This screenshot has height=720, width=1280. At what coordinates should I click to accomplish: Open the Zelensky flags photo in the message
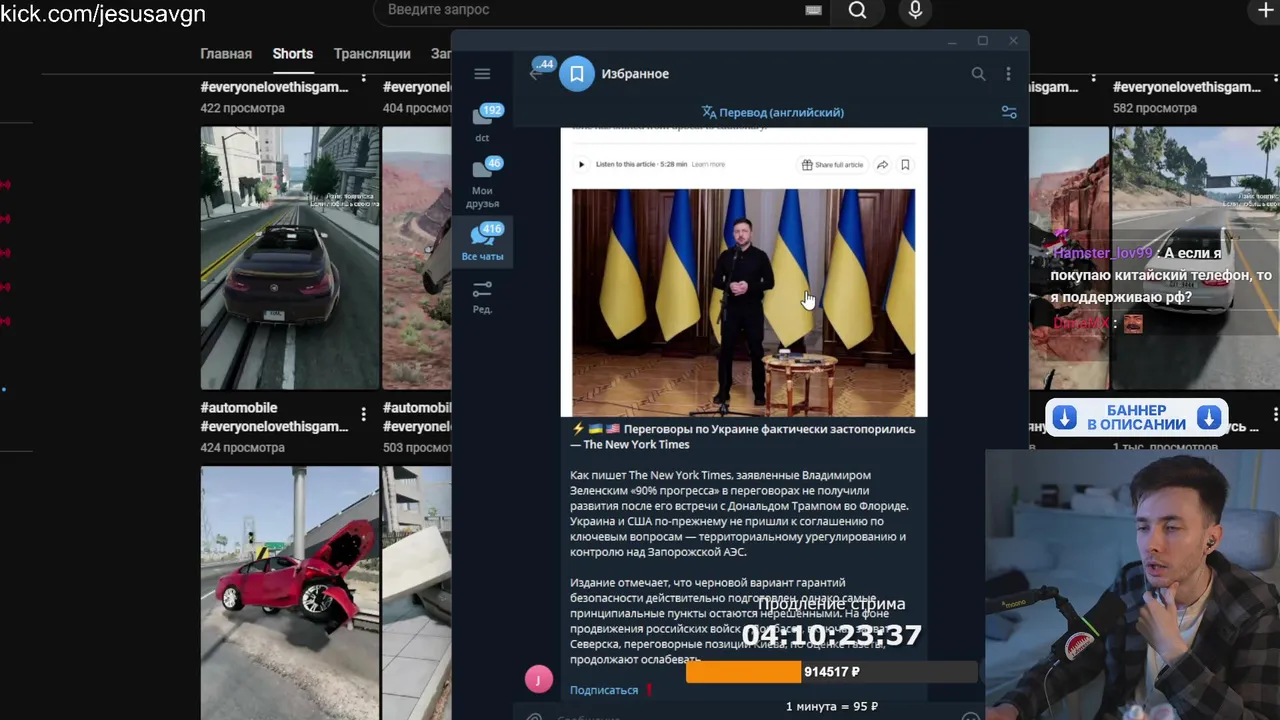[x=743, y=302]
